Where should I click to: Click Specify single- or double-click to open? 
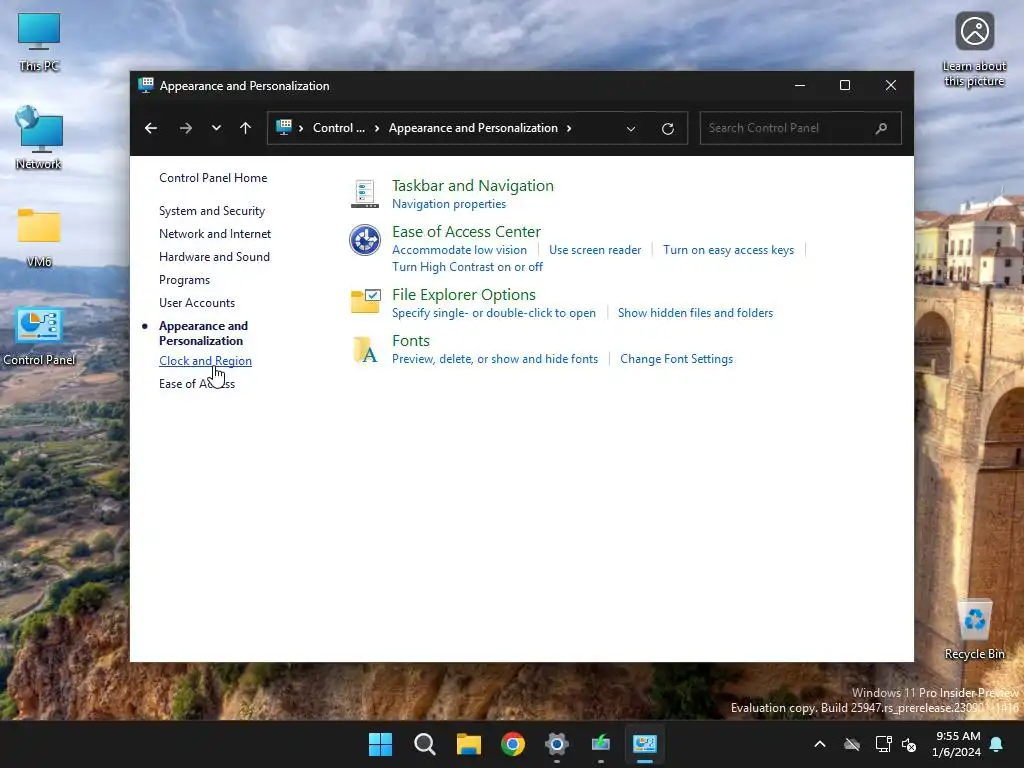[x=494, y=313]
